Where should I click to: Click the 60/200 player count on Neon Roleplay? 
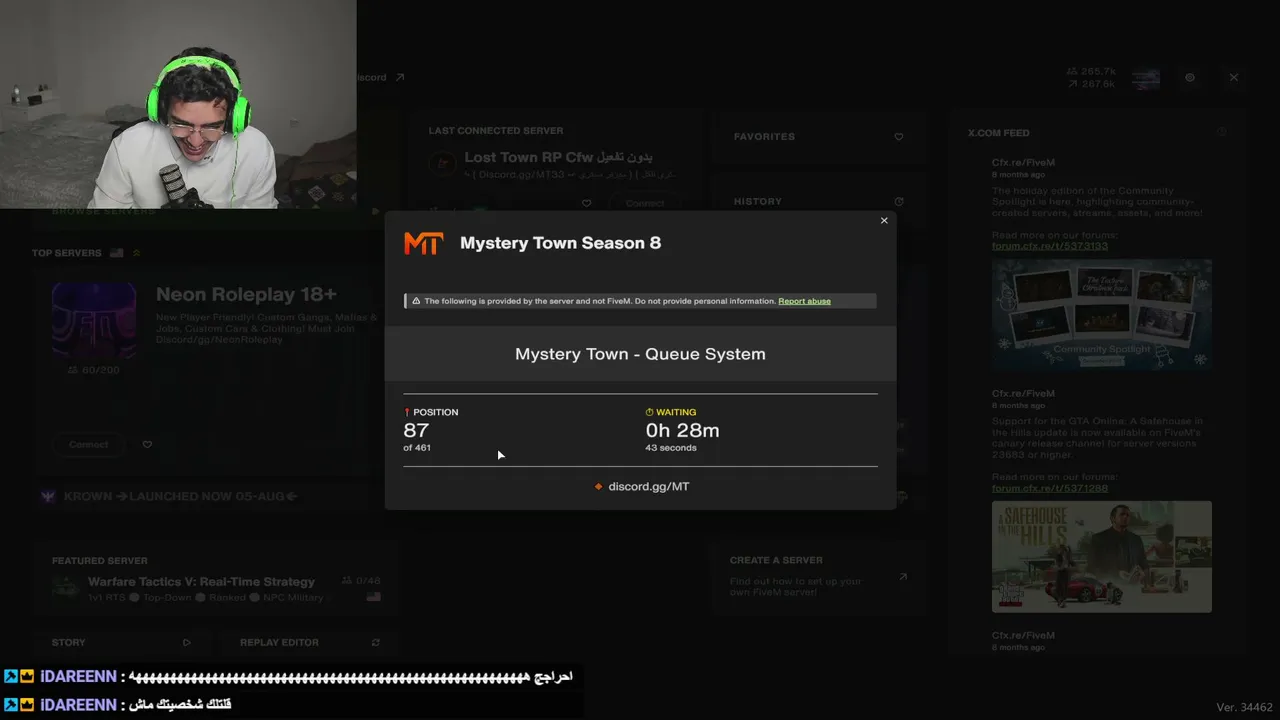tap(92, 370)
